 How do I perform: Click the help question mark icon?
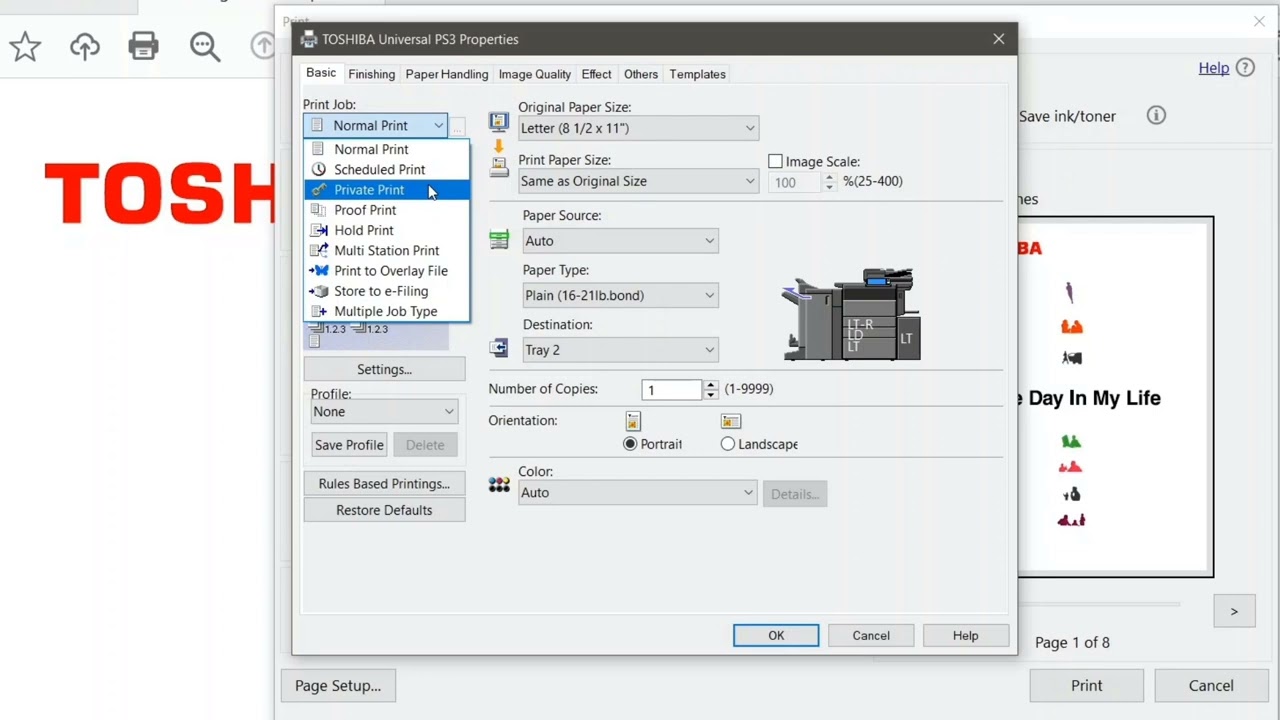1245,68
